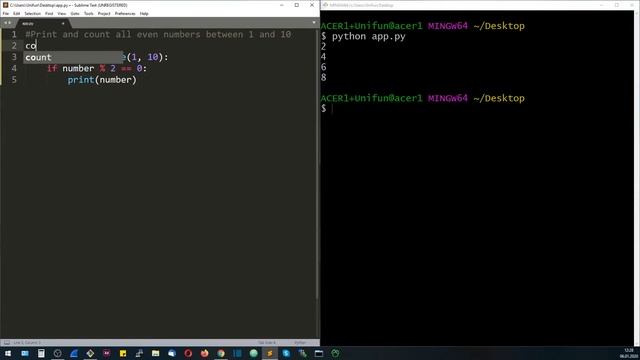
Task: Launch Opera browser from the taskbar
Action: click(188, 353)
